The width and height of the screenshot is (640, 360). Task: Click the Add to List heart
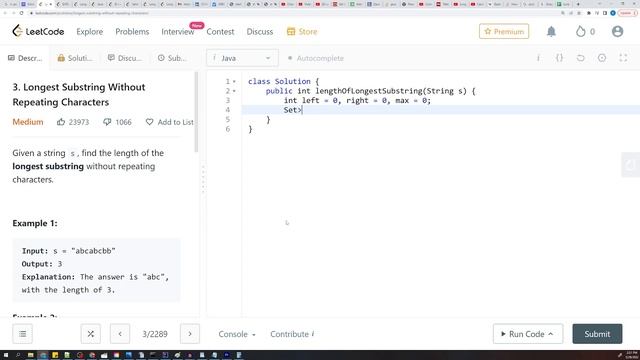click(x=149, y=122)
